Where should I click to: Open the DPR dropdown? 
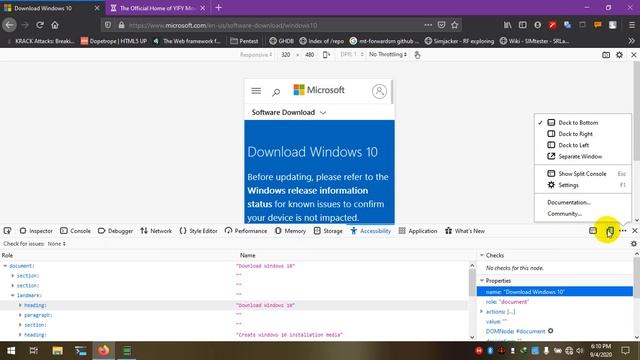tap(351, 55)
